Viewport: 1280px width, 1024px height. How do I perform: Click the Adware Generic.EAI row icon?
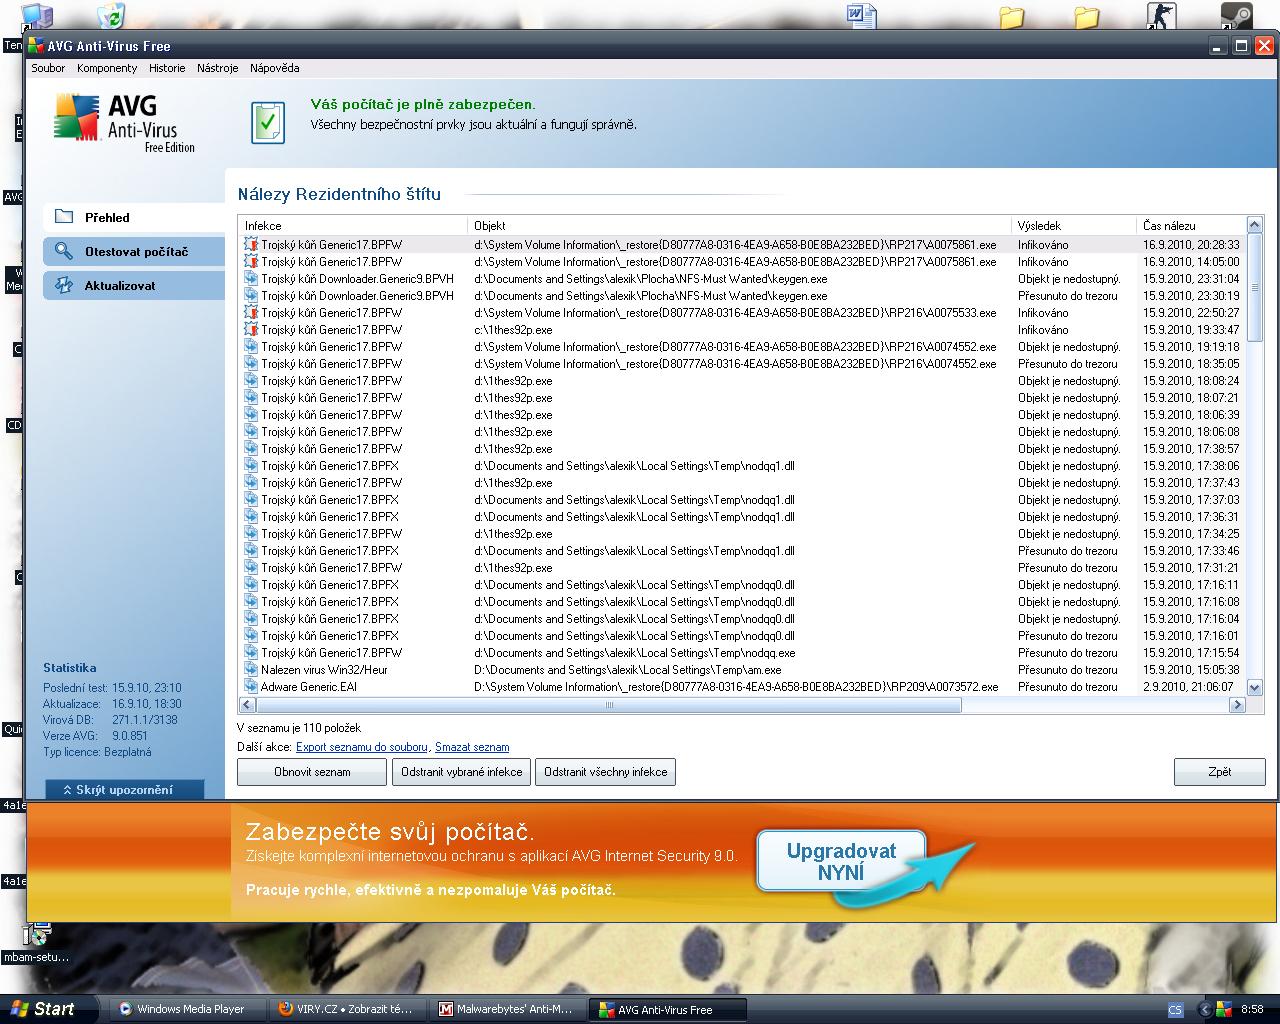click(x=251, y=687)
